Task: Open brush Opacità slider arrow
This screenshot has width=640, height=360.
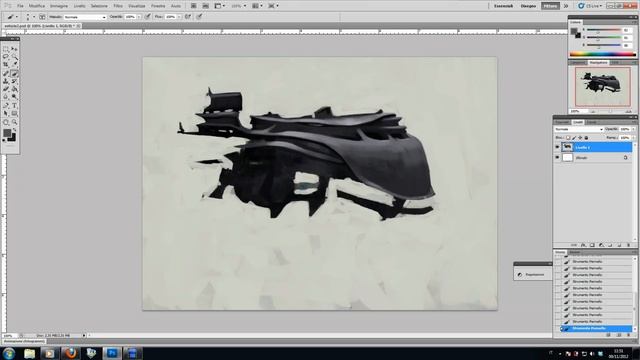Action: [139, 17]
